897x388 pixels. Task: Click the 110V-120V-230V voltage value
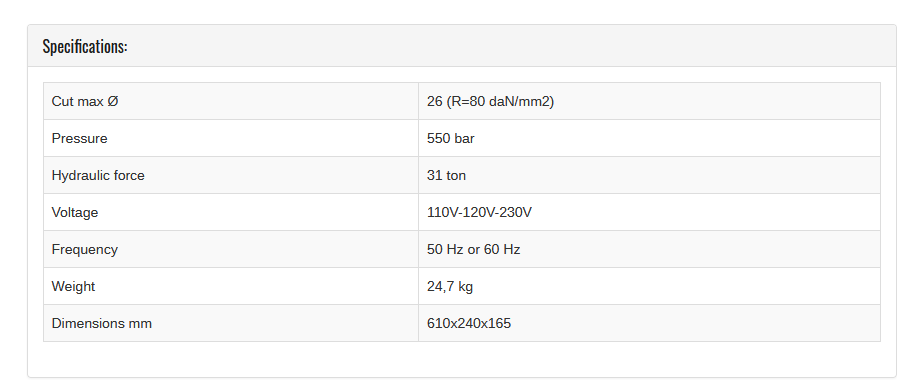click(x=479, y=212)
